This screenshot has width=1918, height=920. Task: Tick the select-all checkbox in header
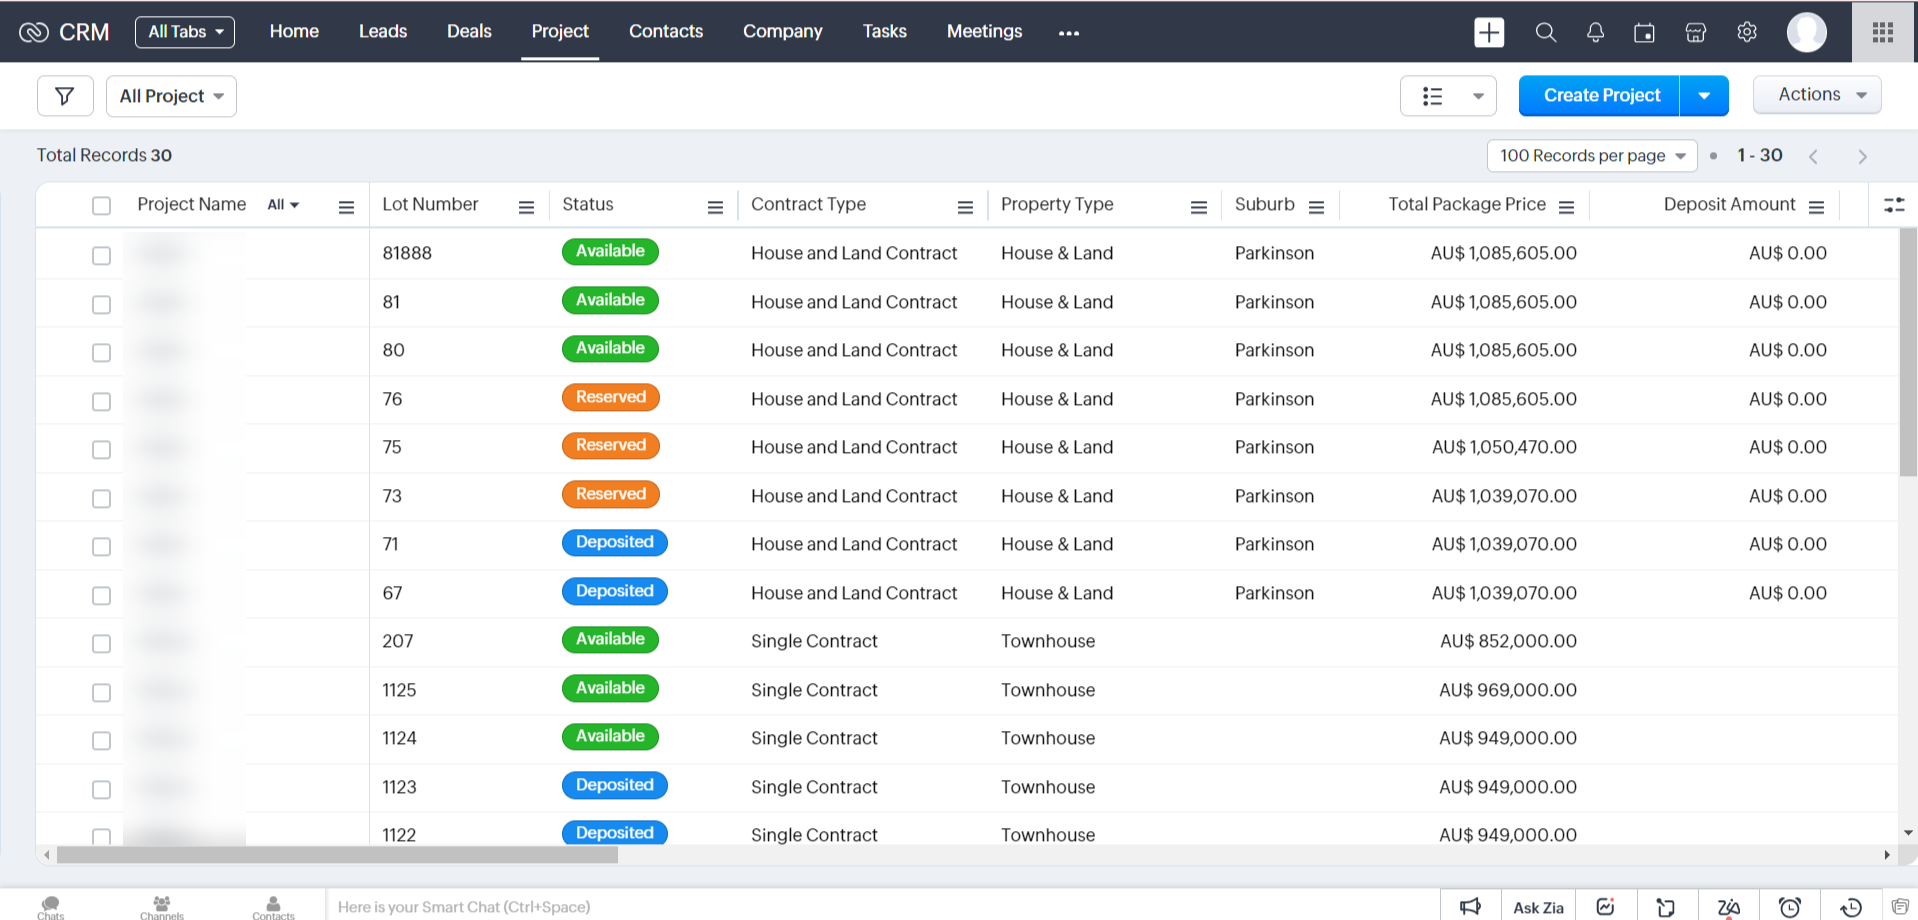[101, 205]
